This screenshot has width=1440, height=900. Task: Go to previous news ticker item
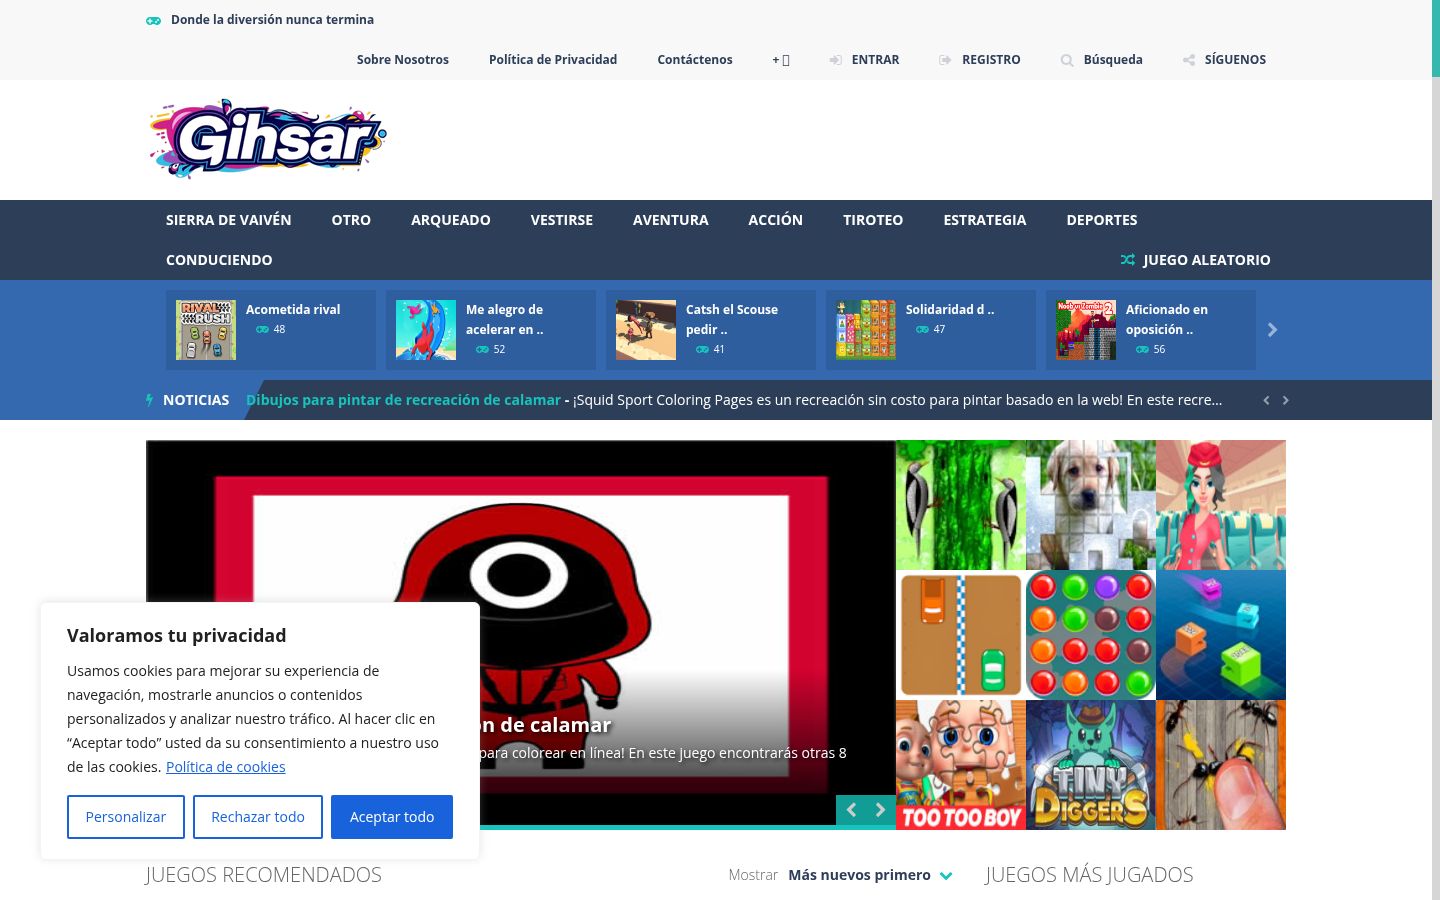1266,400
